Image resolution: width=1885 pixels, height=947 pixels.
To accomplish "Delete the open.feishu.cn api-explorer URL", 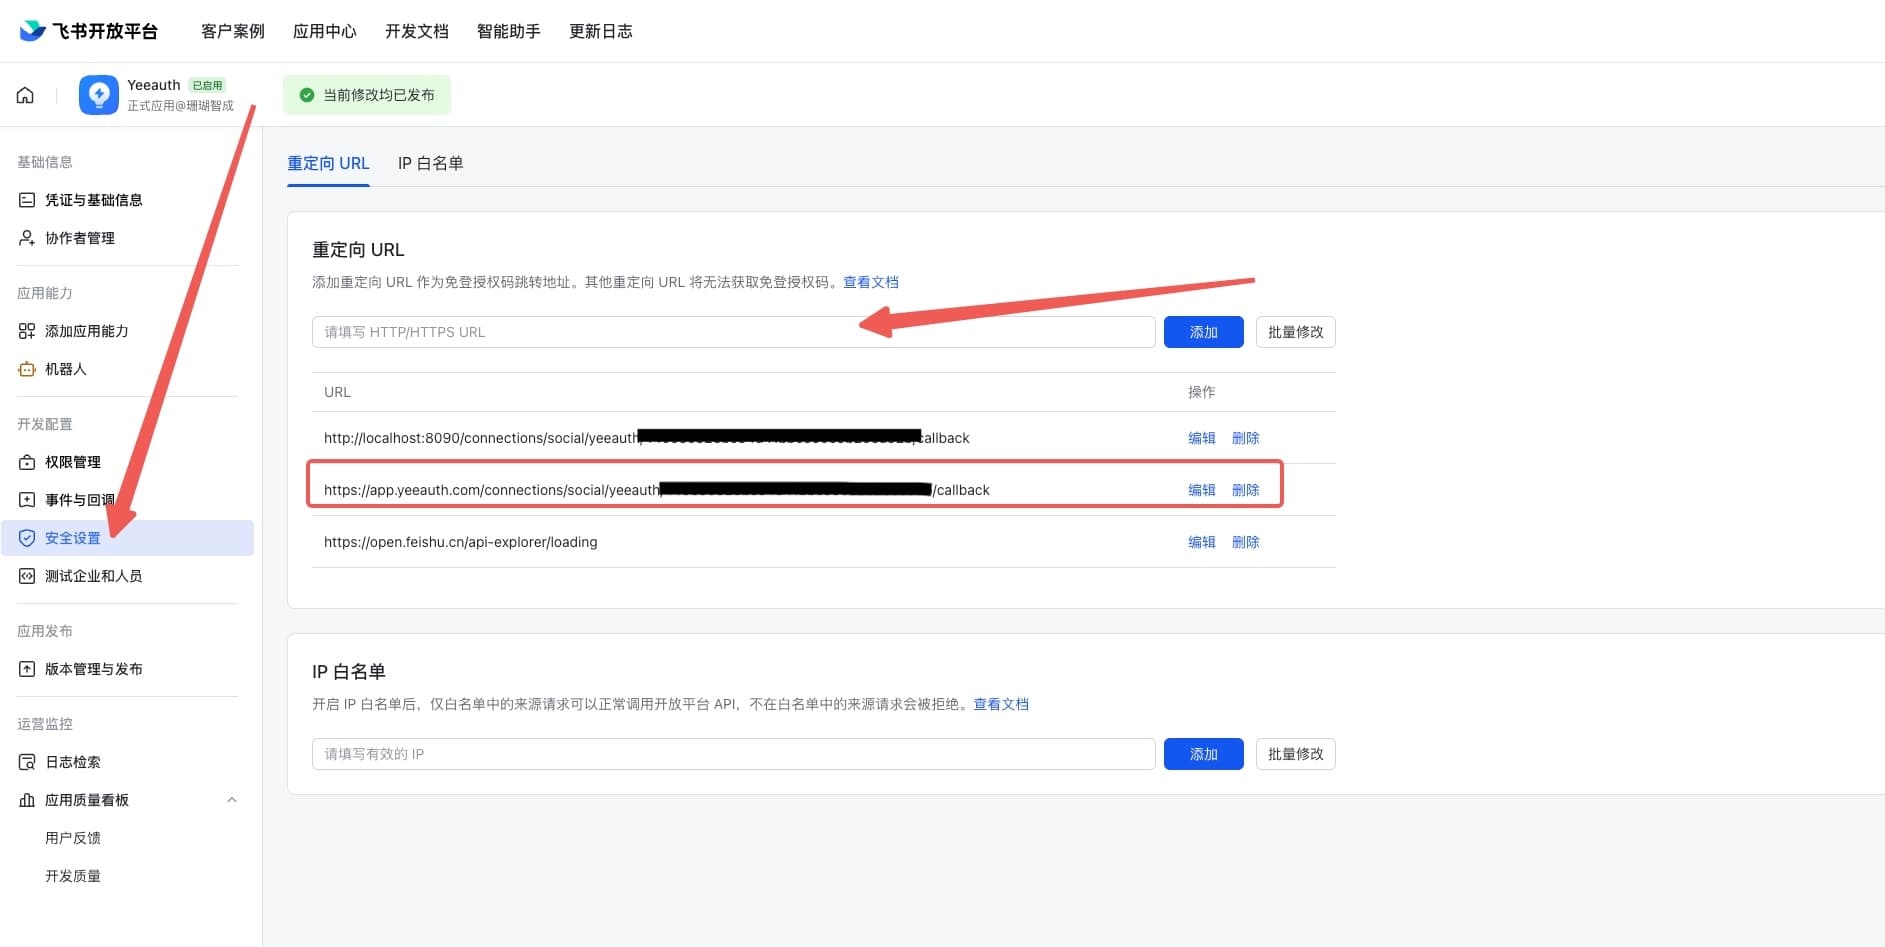I will point(1246,542).
